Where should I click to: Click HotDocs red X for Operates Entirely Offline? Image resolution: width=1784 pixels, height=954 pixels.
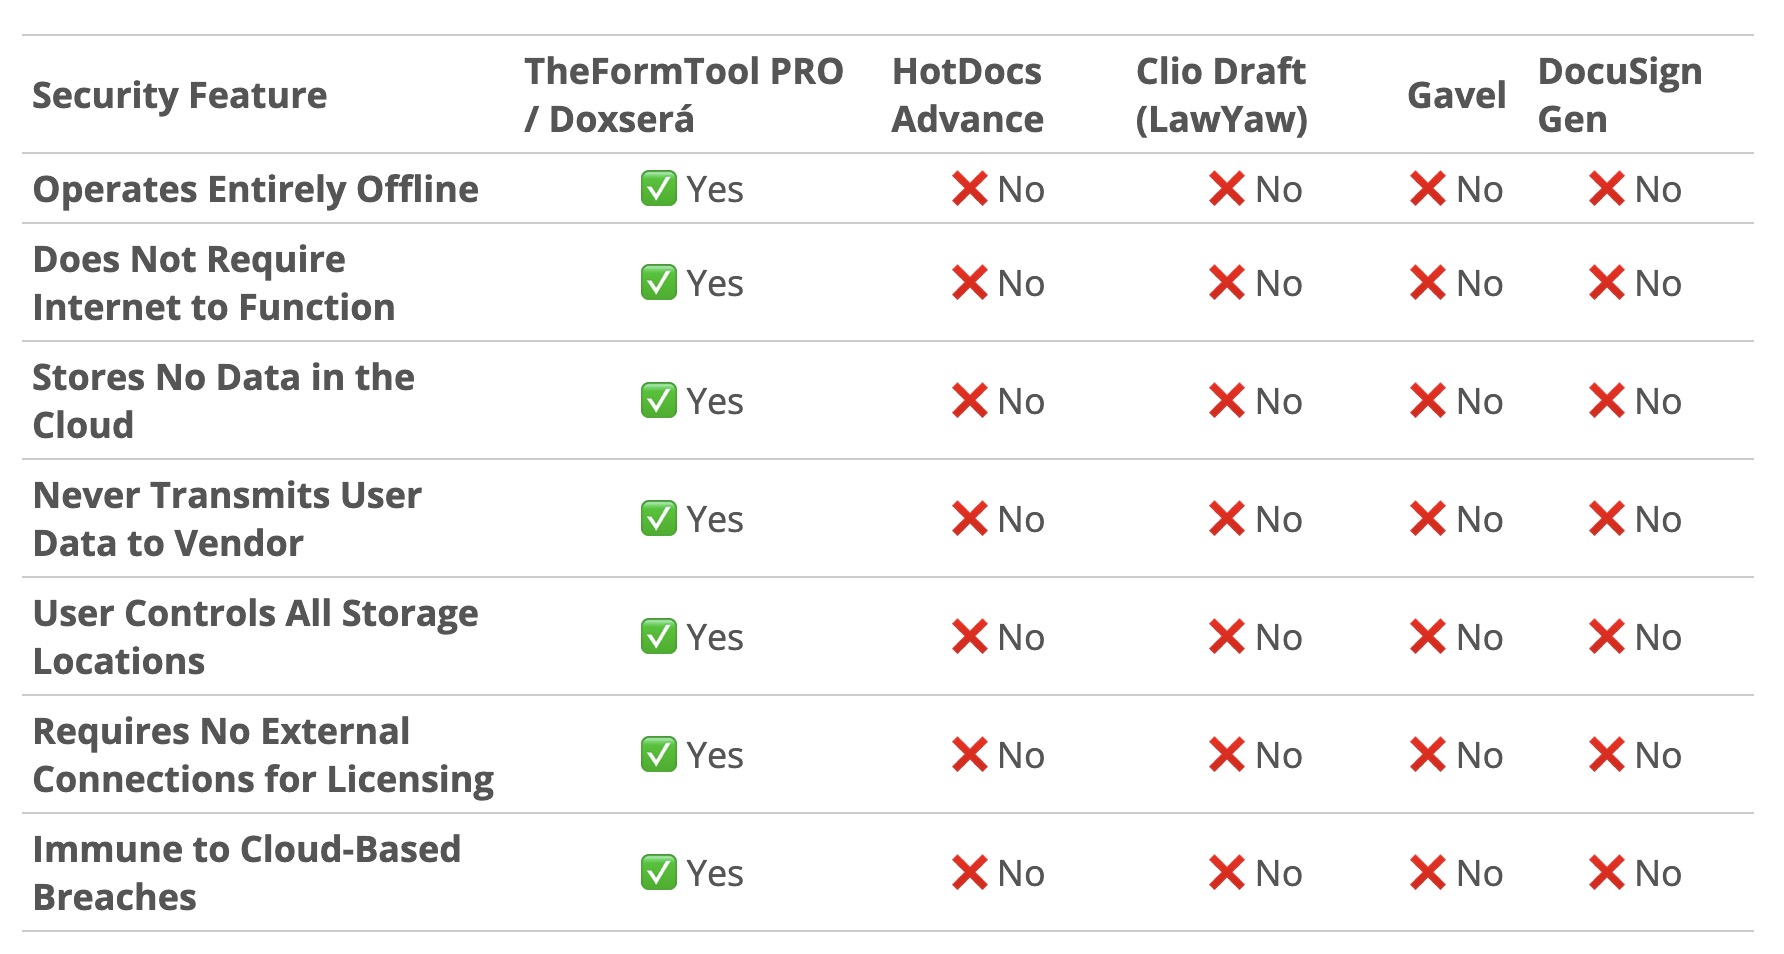[969, 189]
